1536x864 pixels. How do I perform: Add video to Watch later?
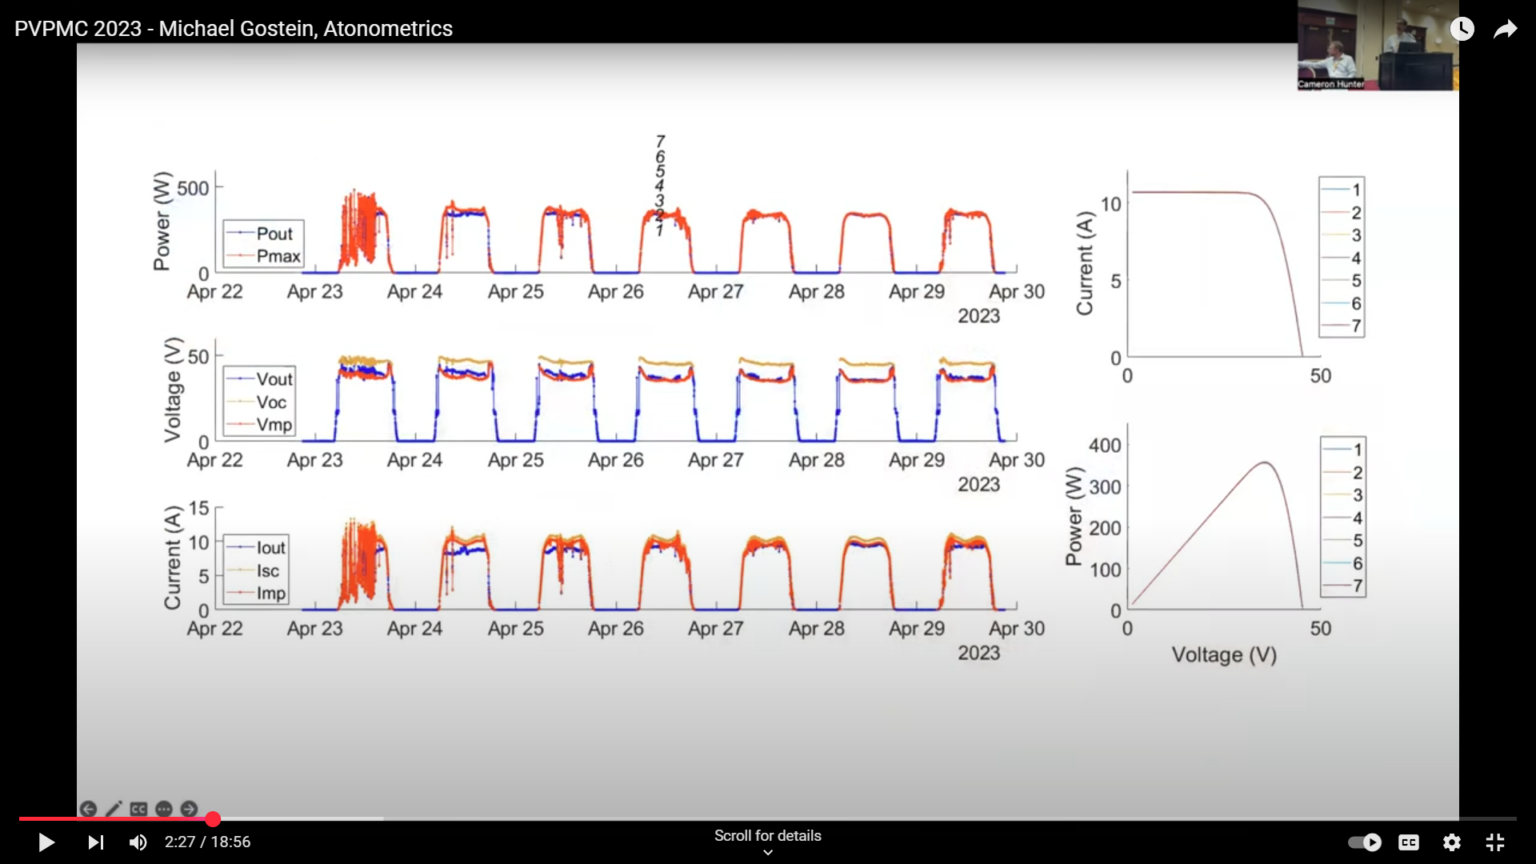tap(1462, 29)
